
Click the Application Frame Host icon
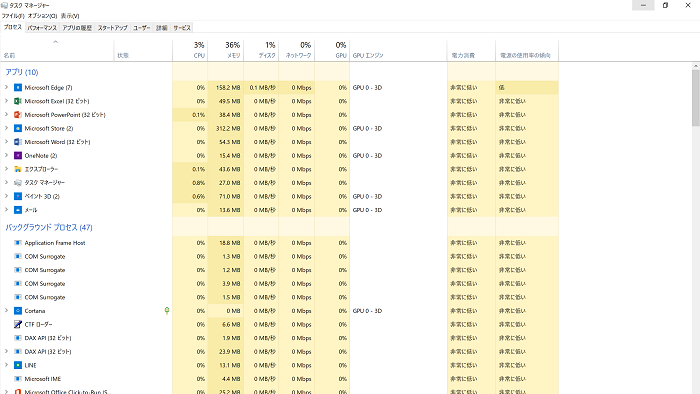click(18, 243)
